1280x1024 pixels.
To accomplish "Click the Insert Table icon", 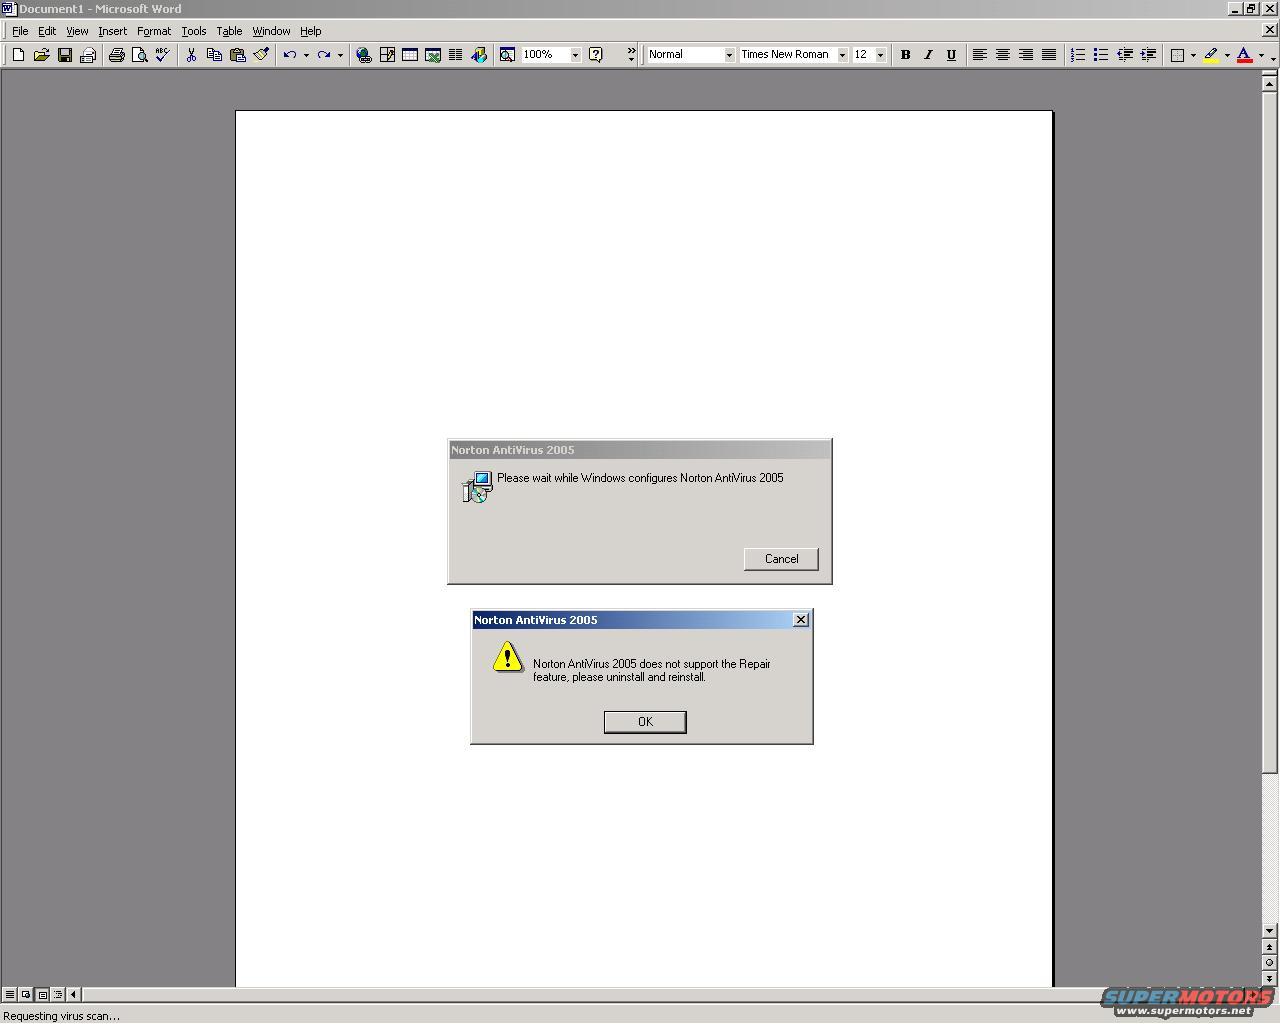I will pos(410,55).
